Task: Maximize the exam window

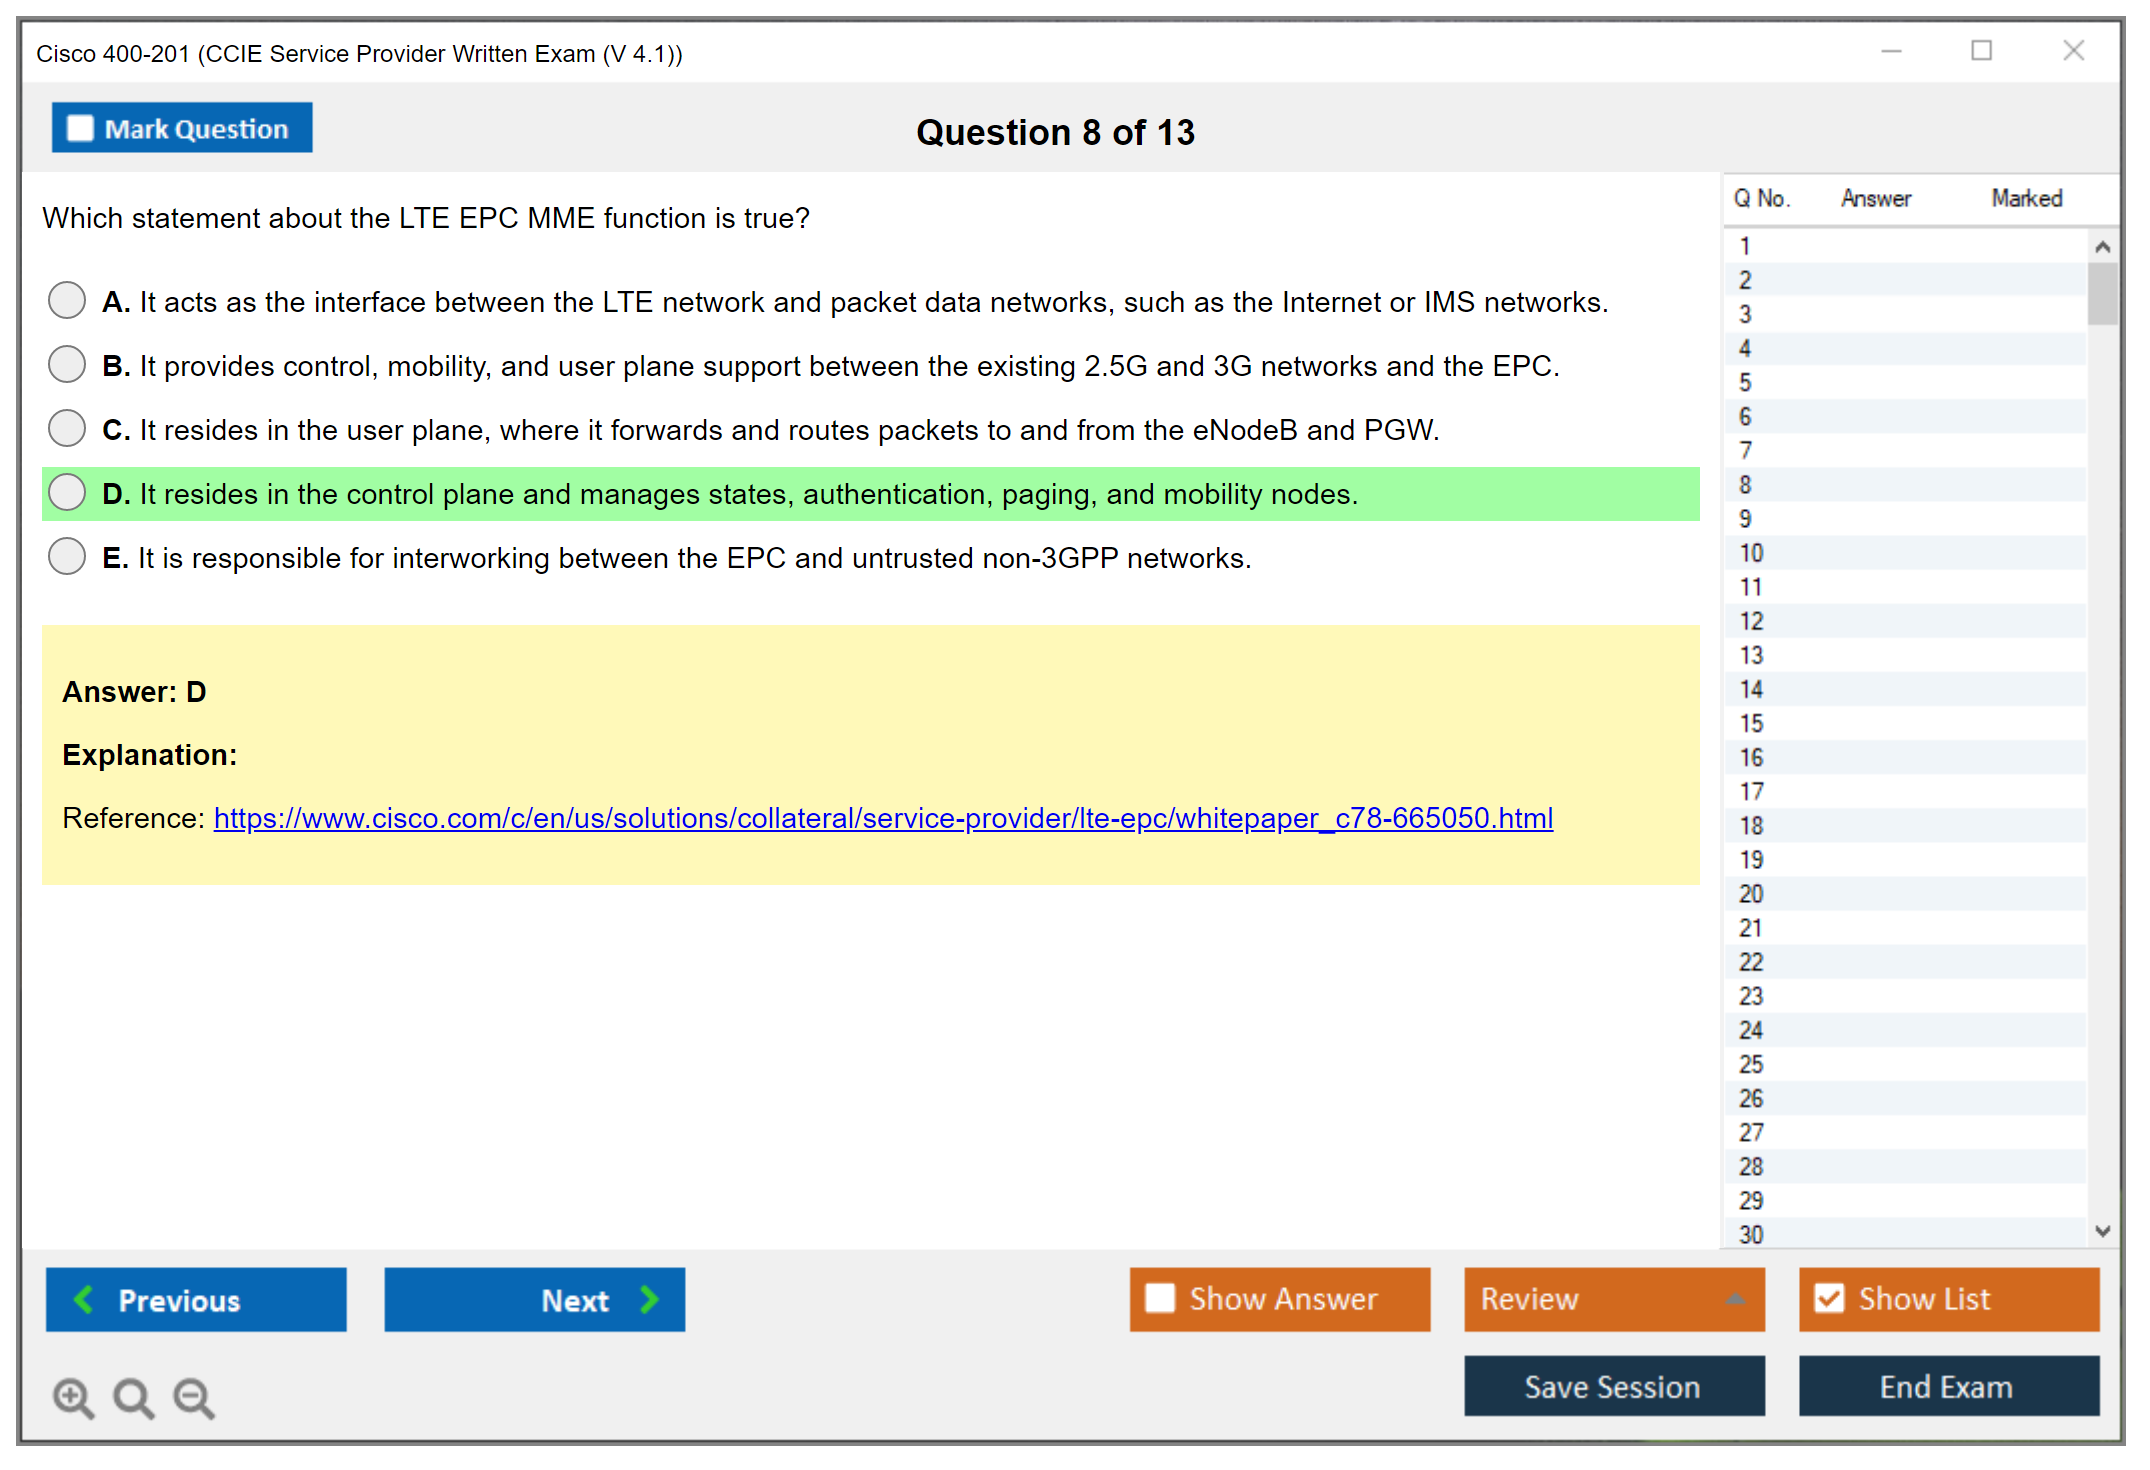Action: [1981, 51]
